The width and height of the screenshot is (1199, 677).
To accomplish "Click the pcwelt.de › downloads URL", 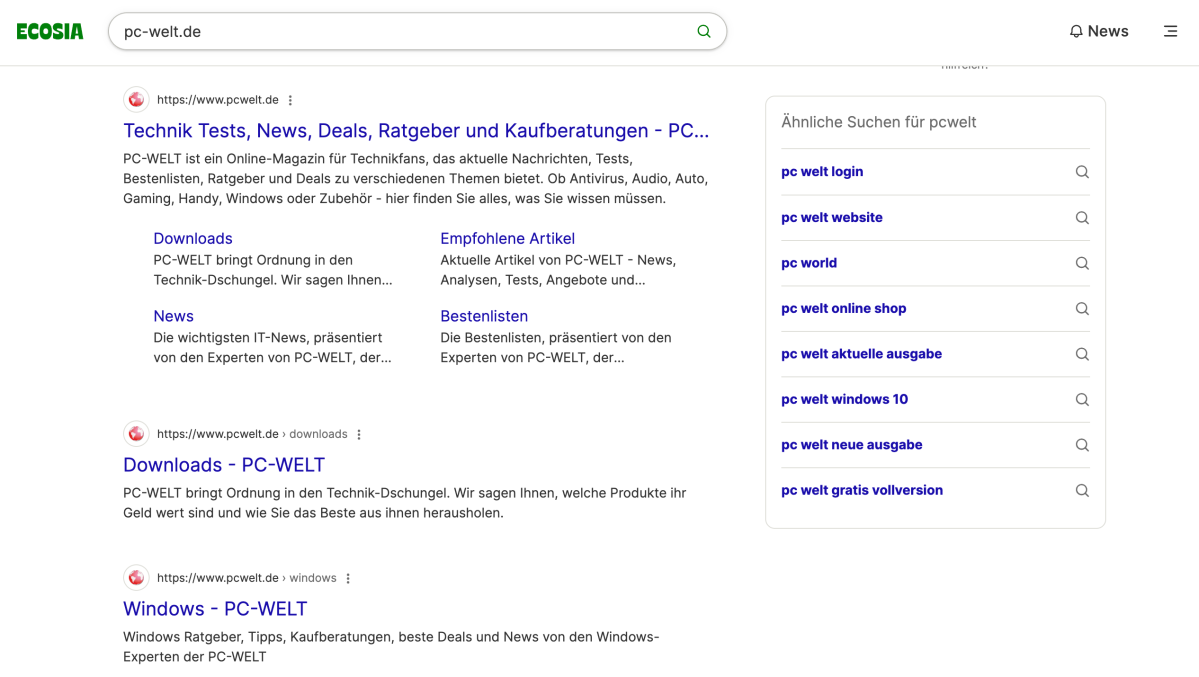I will 252,434.
